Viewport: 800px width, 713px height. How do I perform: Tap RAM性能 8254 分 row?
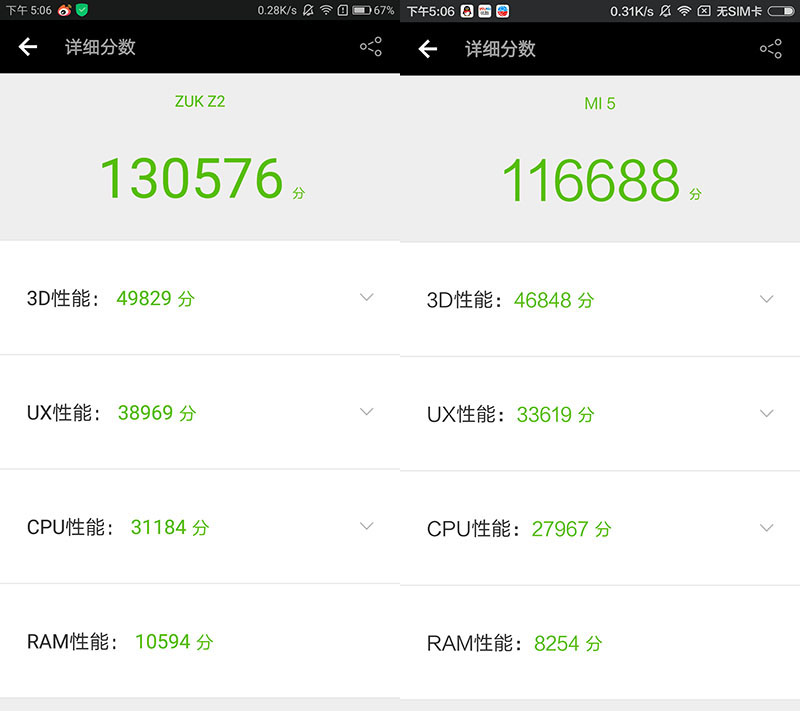(600, 644)
